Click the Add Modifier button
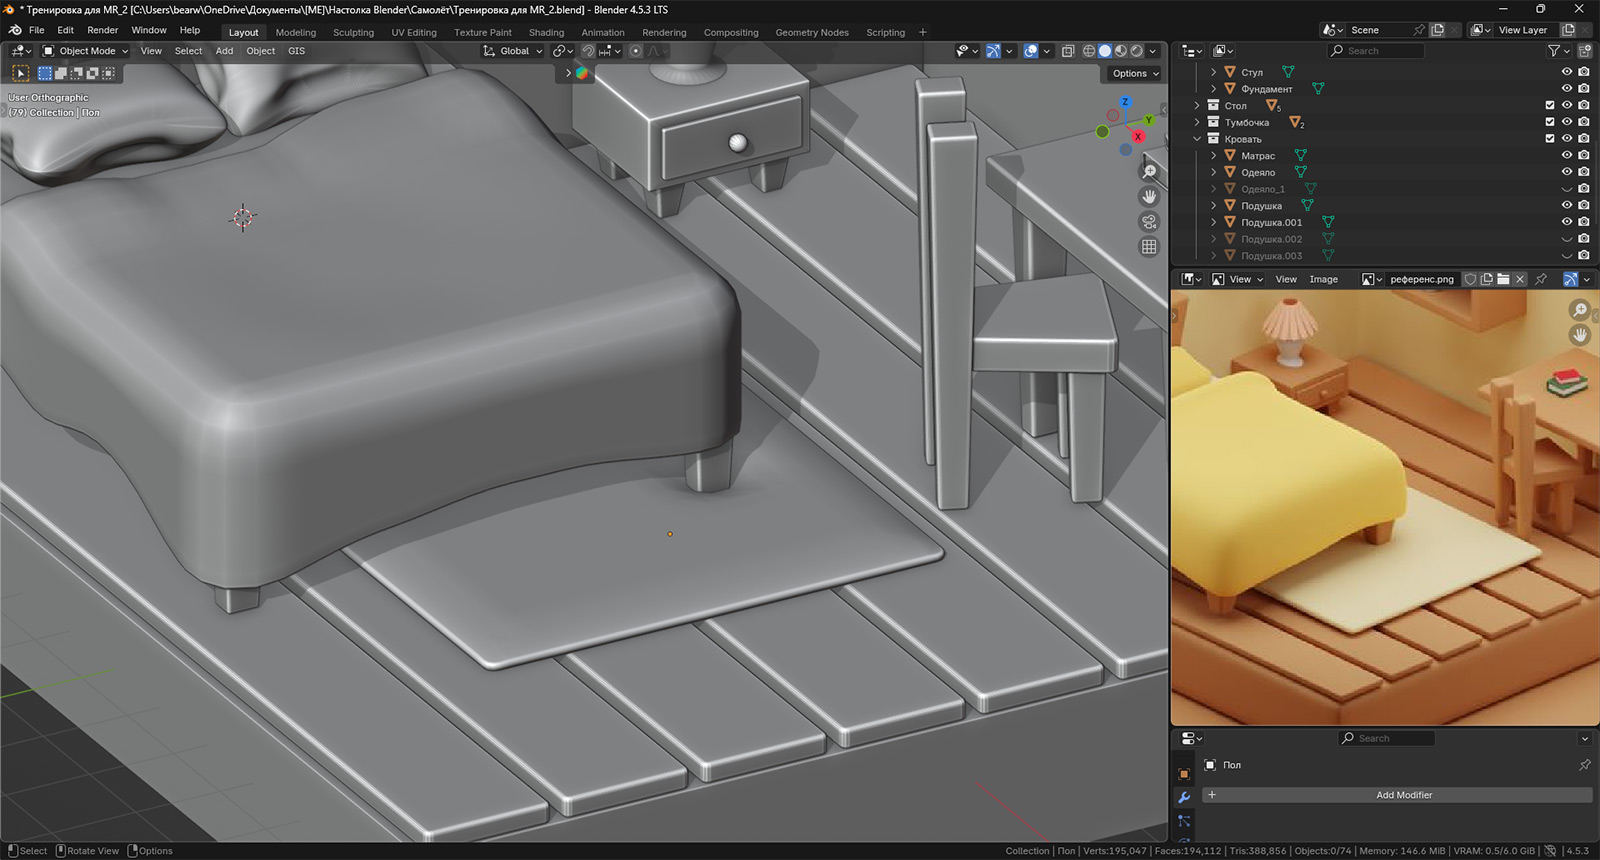This screenshot has width=1600, height=860. point(1403,795)
